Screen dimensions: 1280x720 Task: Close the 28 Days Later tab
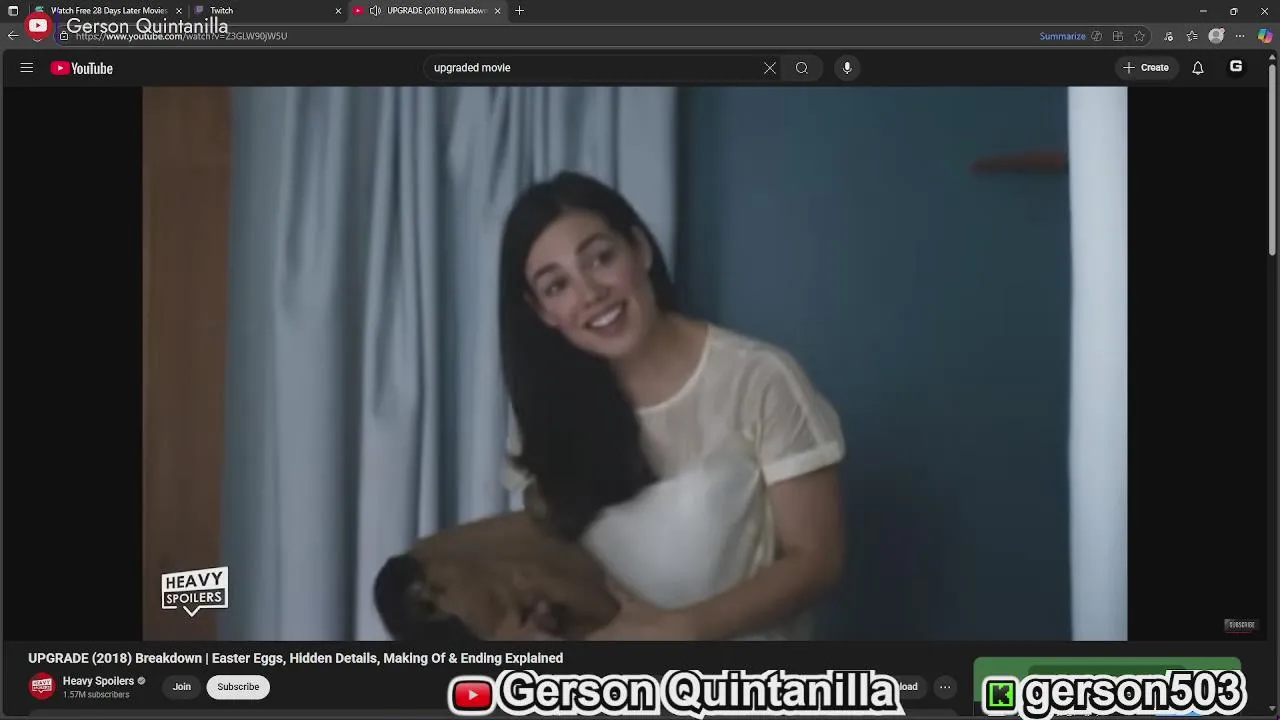[179, 11]
